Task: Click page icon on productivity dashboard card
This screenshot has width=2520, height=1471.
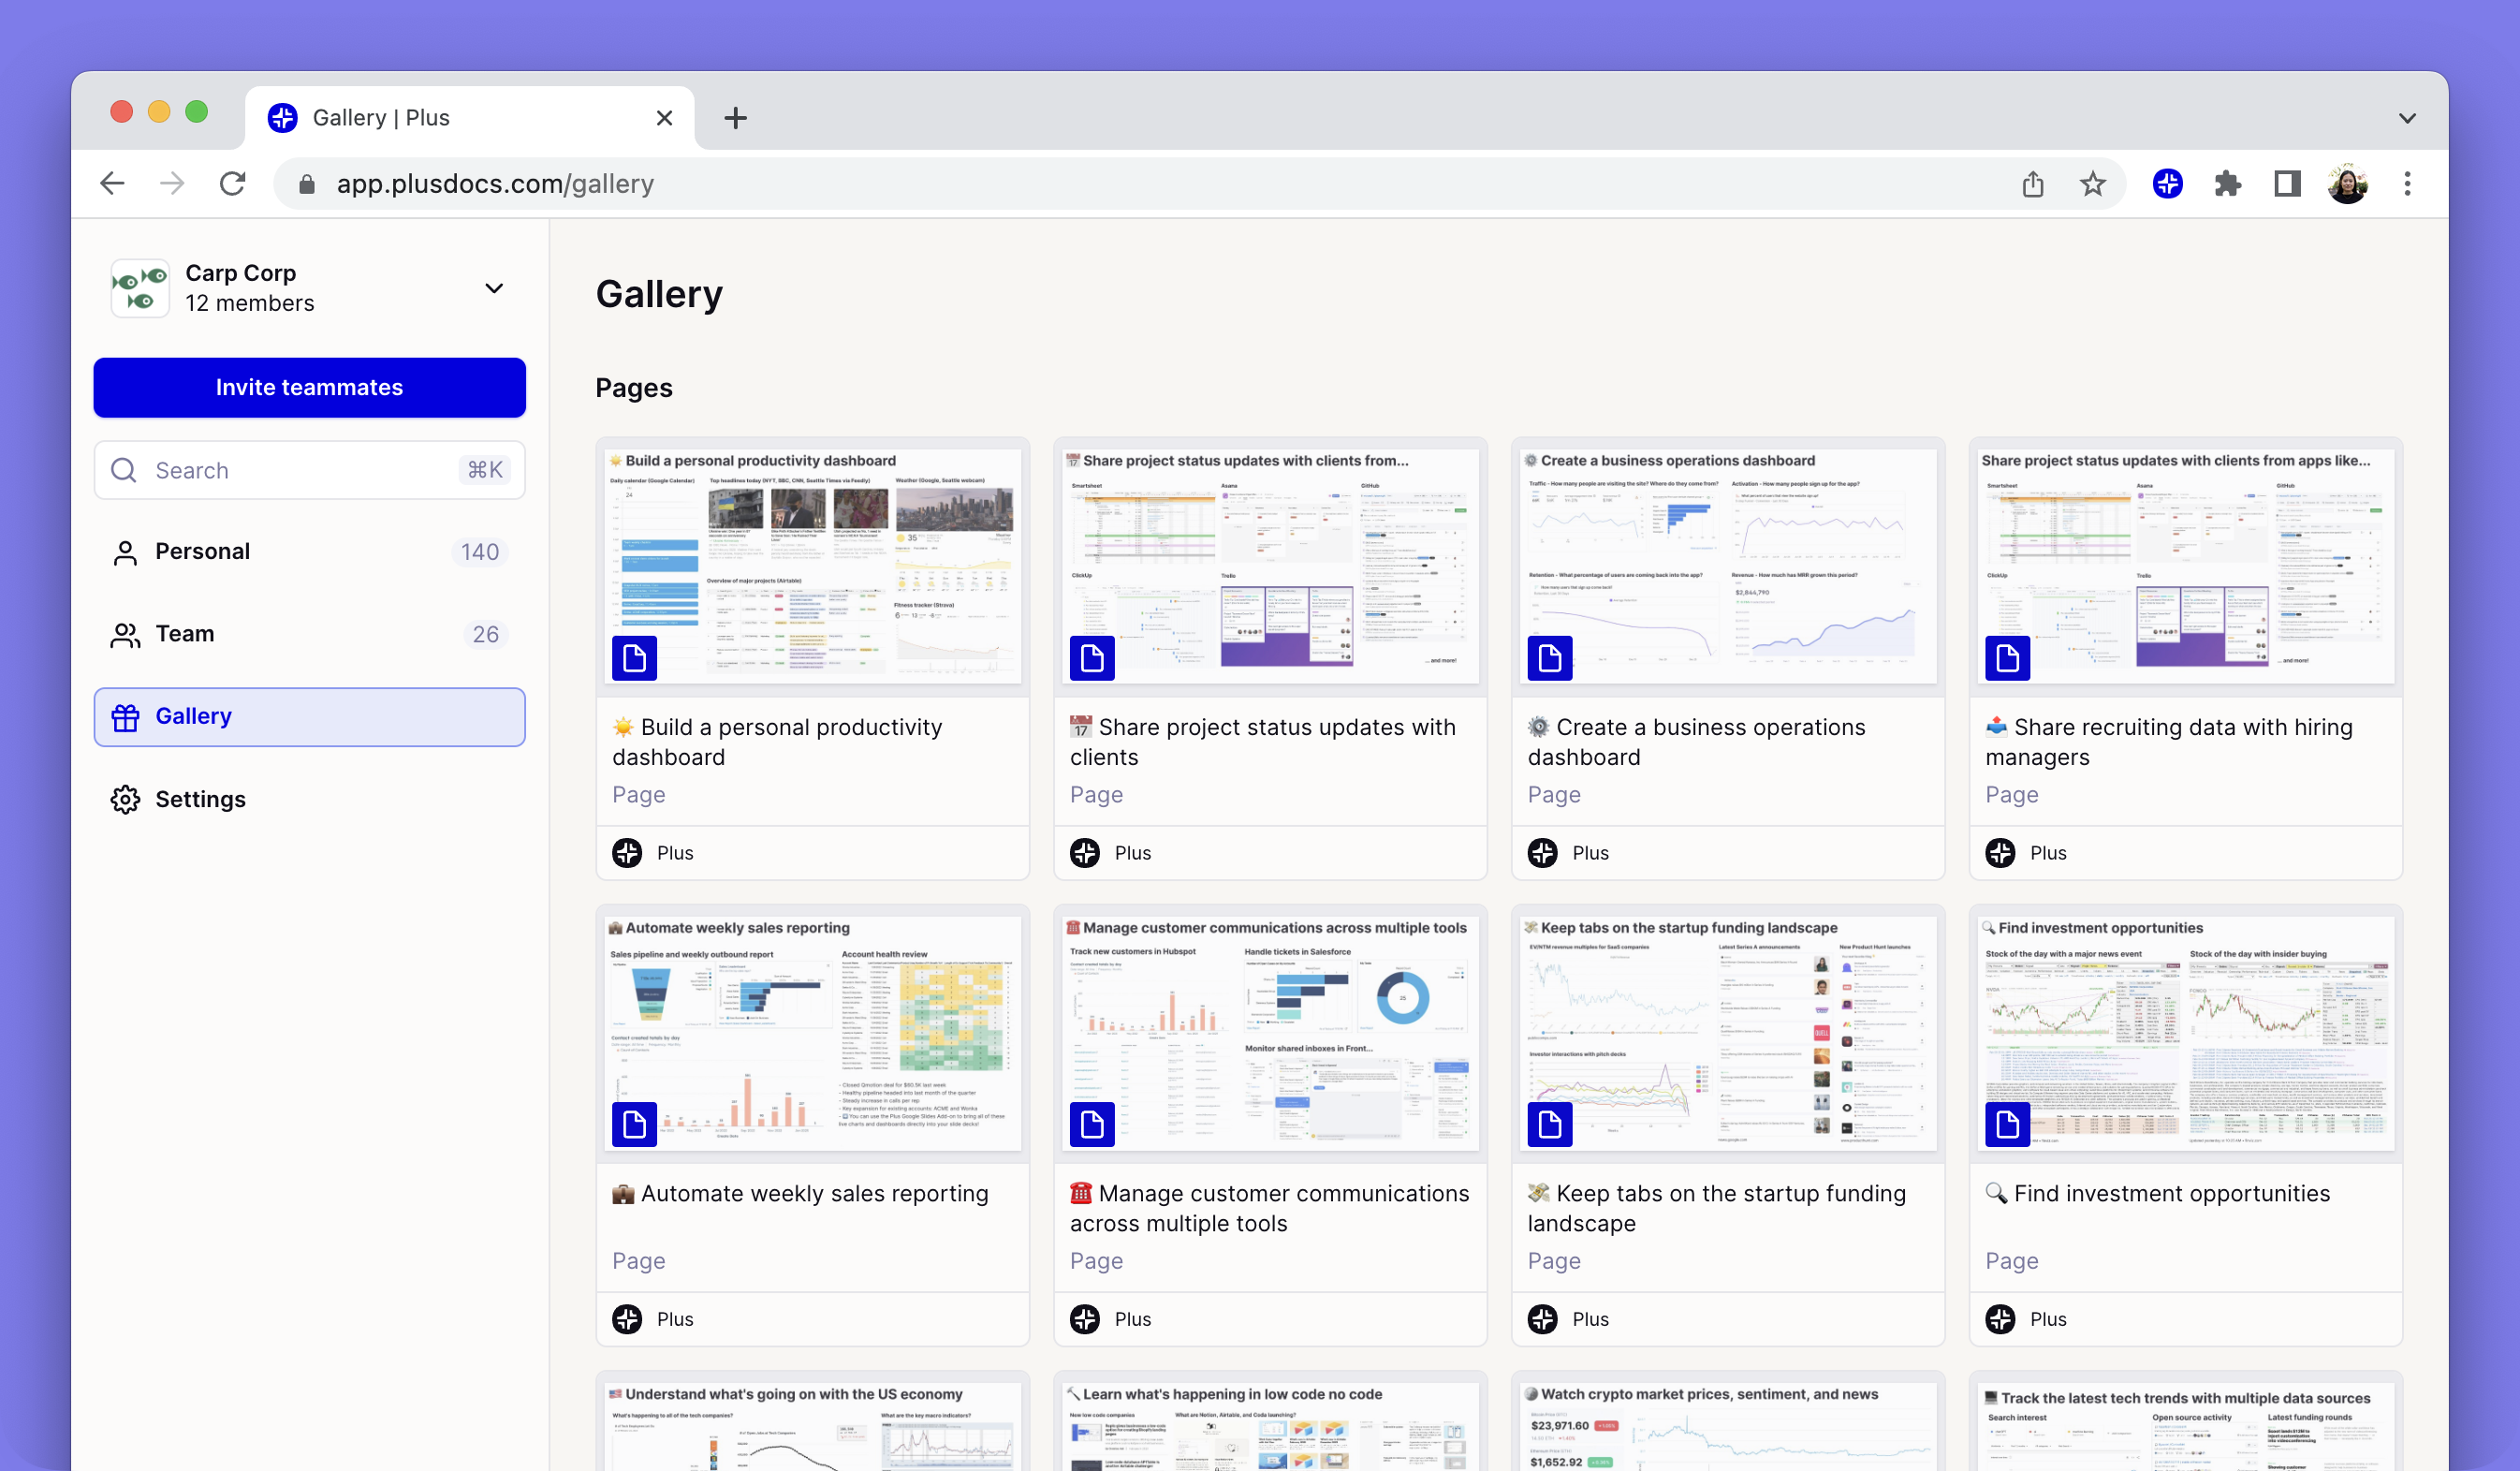Action: pyautogui.click(x=634, y=658)
